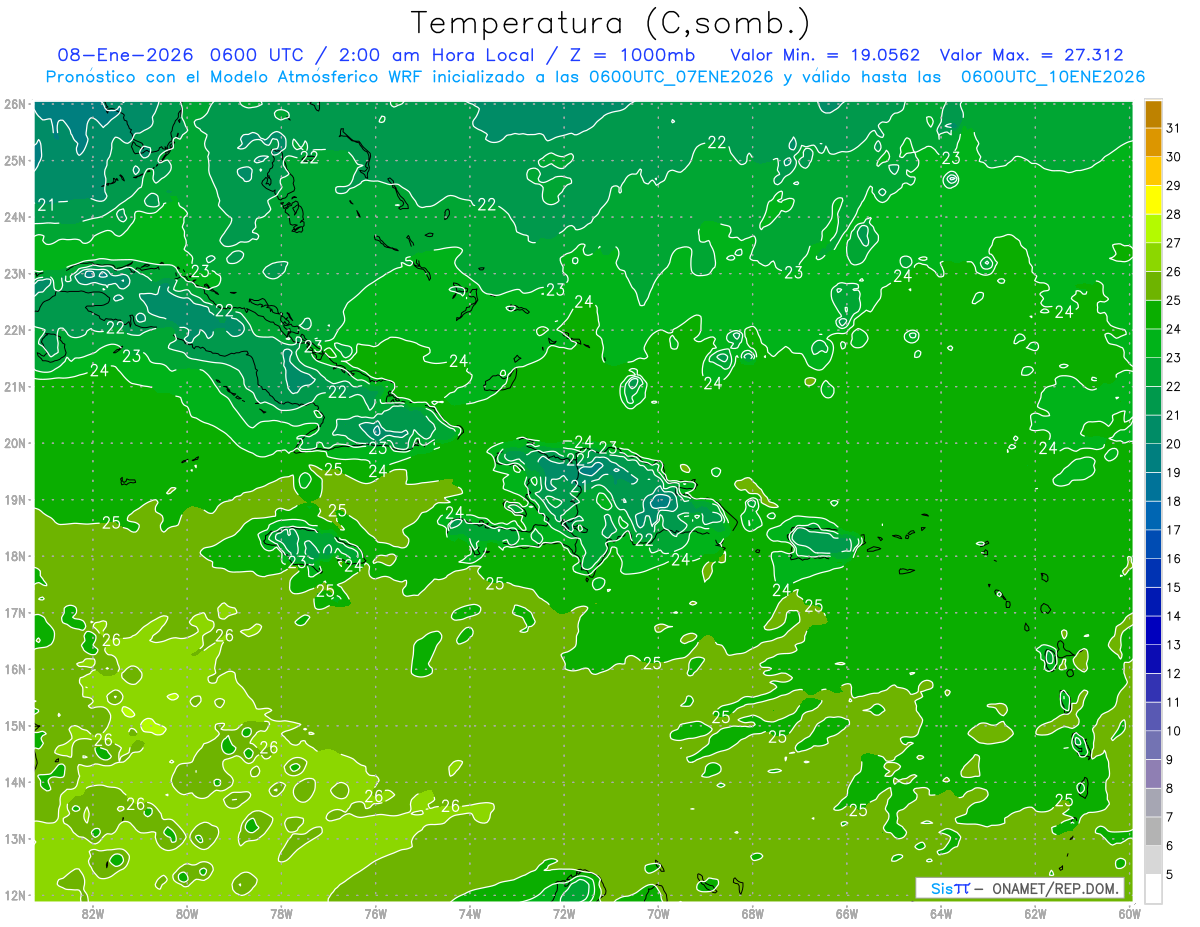
Task: Select the brown-orange swatch above legend value 31
Action: click(1153, 113)
